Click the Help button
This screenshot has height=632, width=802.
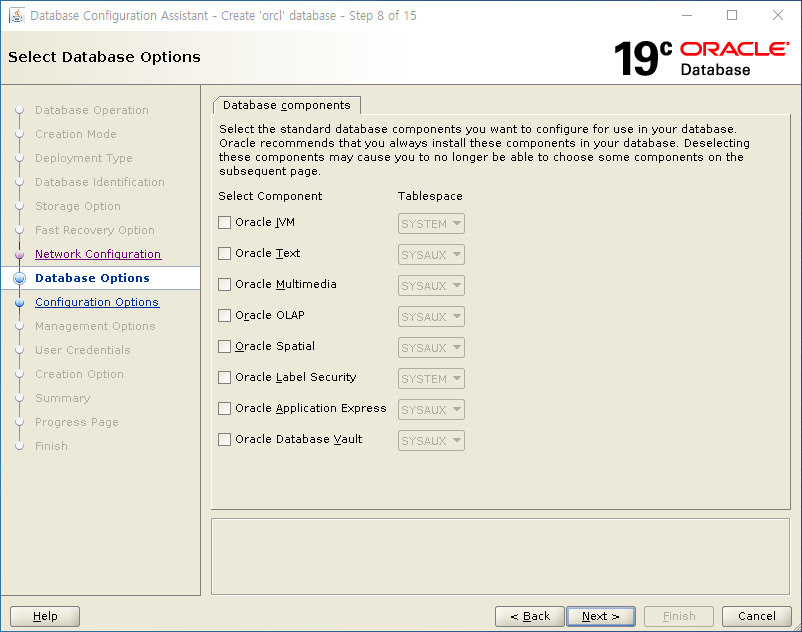point(45,616)
